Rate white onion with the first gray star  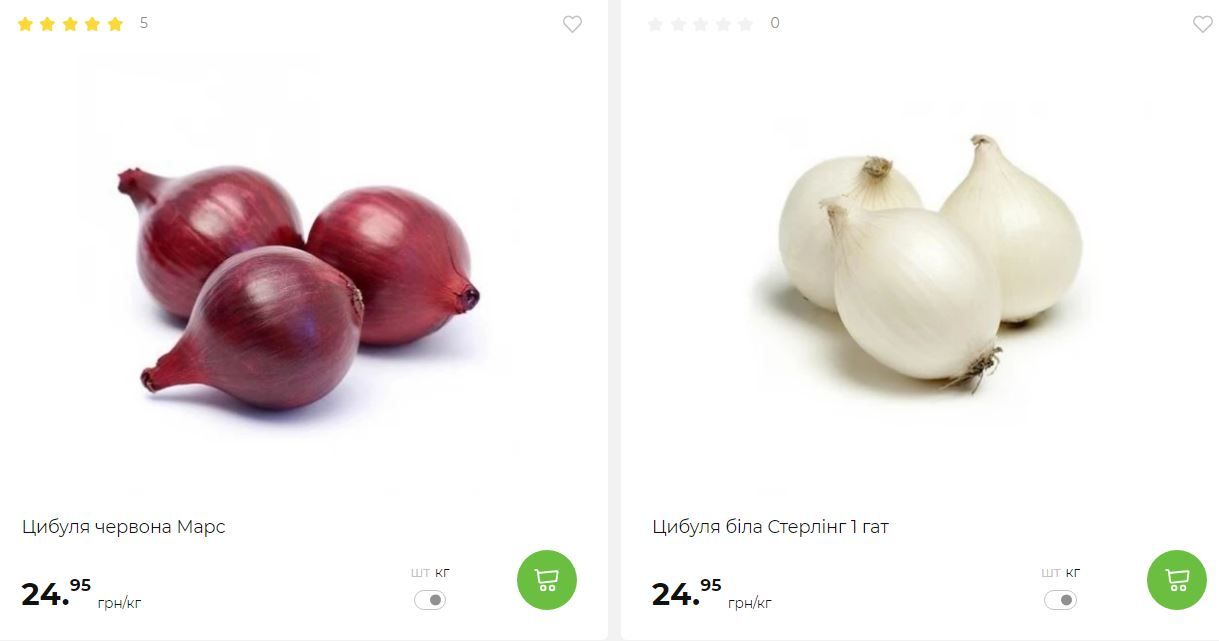[x=655, y=24]
